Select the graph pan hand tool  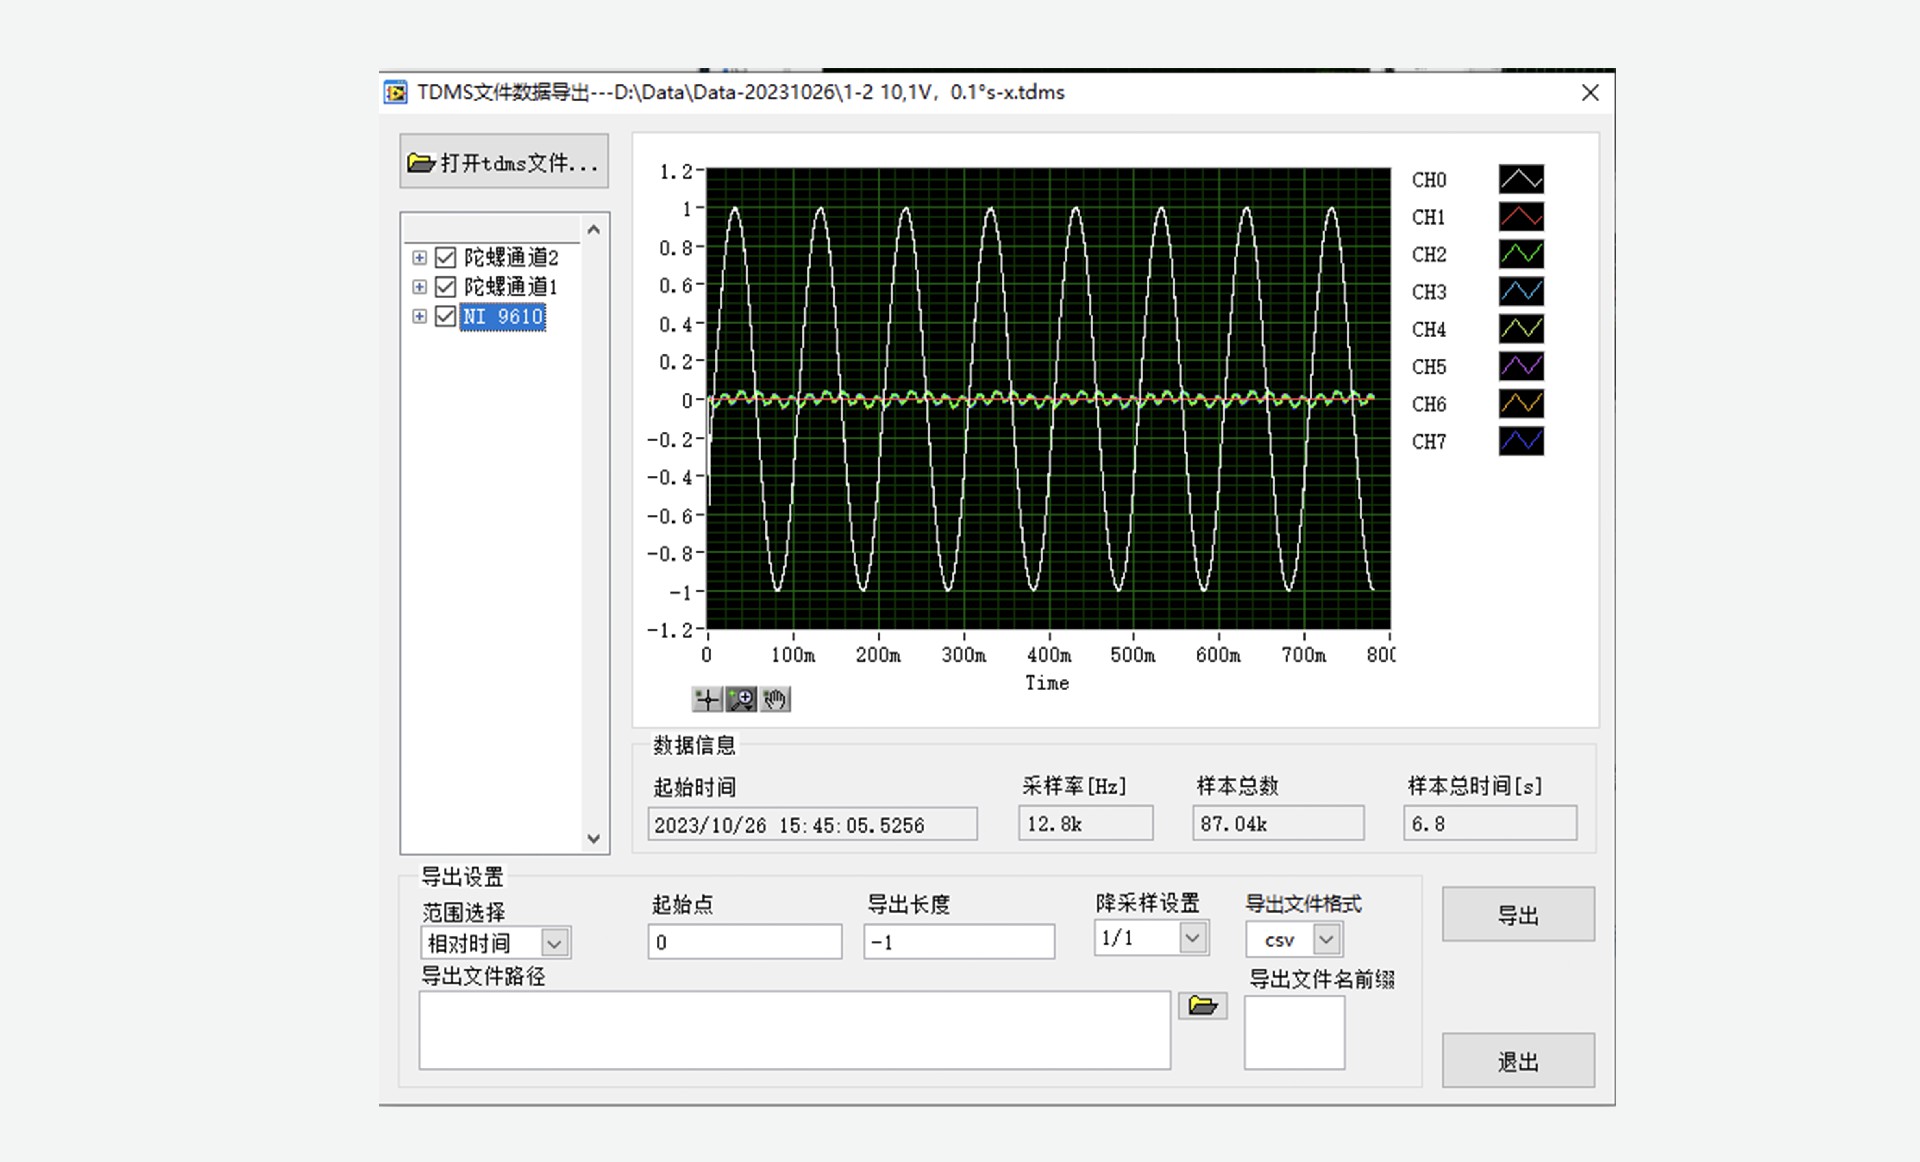pyautogui.click(x=775, y=699)
